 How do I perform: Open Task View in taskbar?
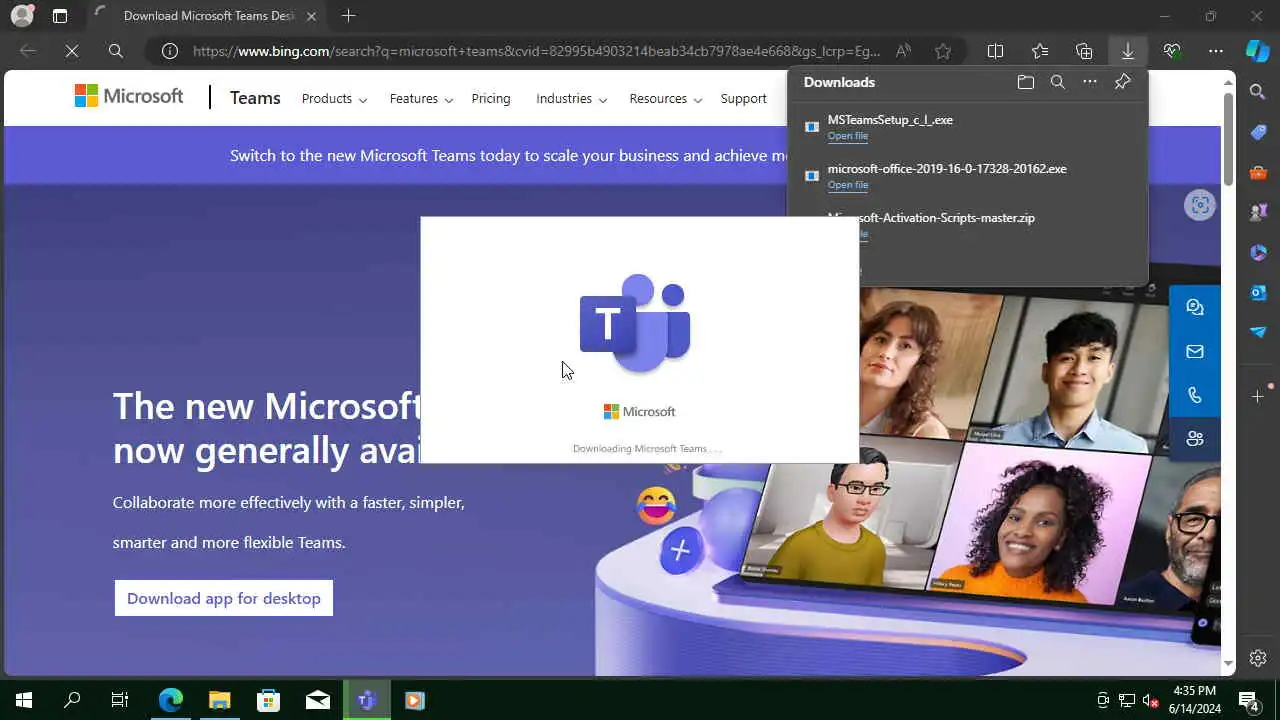click(120, 700)
